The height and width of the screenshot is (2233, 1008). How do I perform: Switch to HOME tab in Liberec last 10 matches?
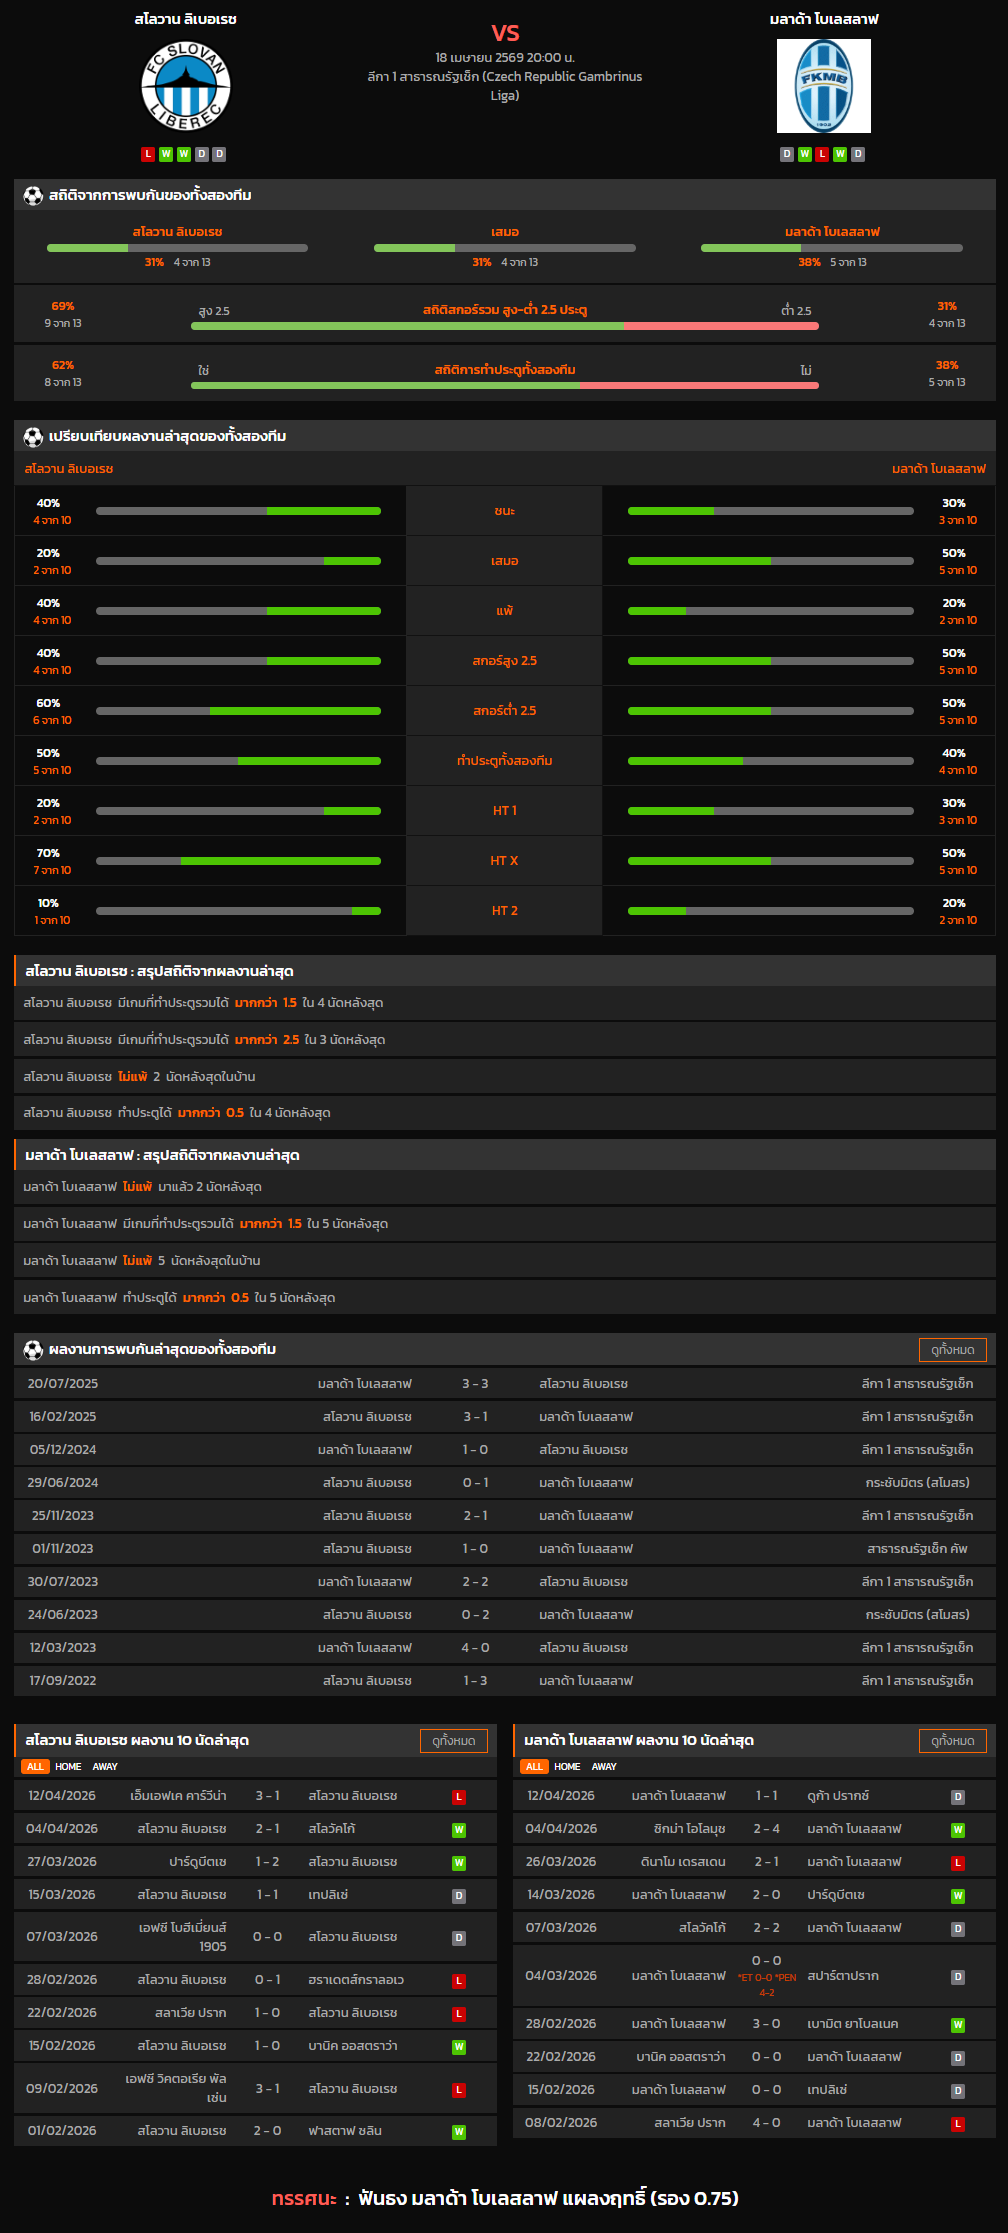tap(68, 1767)
